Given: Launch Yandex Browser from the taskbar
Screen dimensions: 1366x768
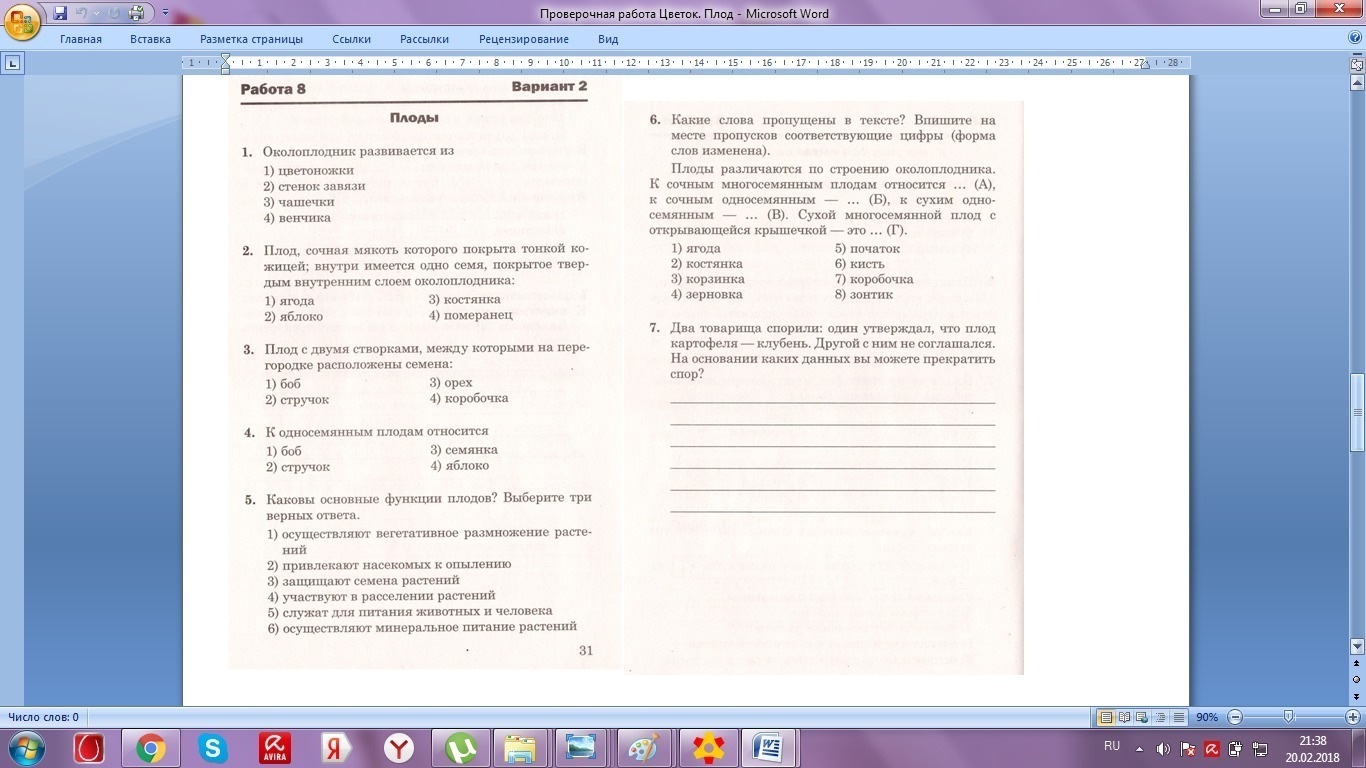Looking at the screenshot, I should click(x=399, y=748).
